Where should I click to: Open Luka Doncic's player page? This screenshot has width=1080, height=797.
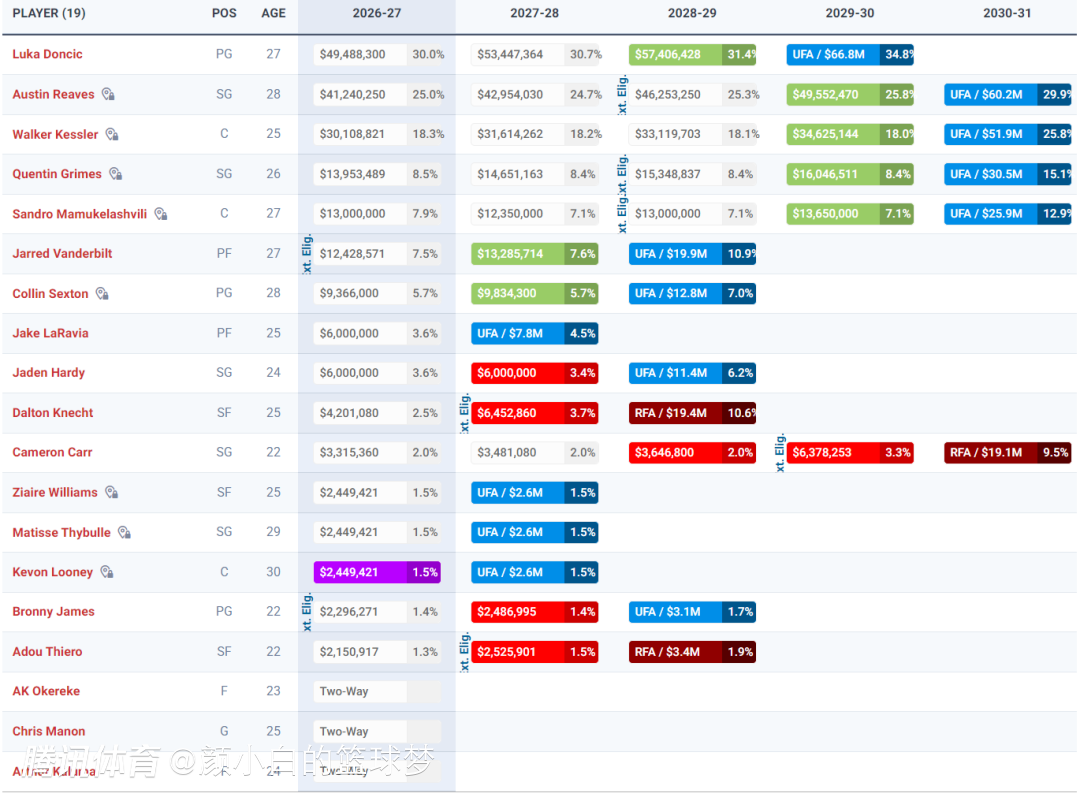(x=48, y=54)
